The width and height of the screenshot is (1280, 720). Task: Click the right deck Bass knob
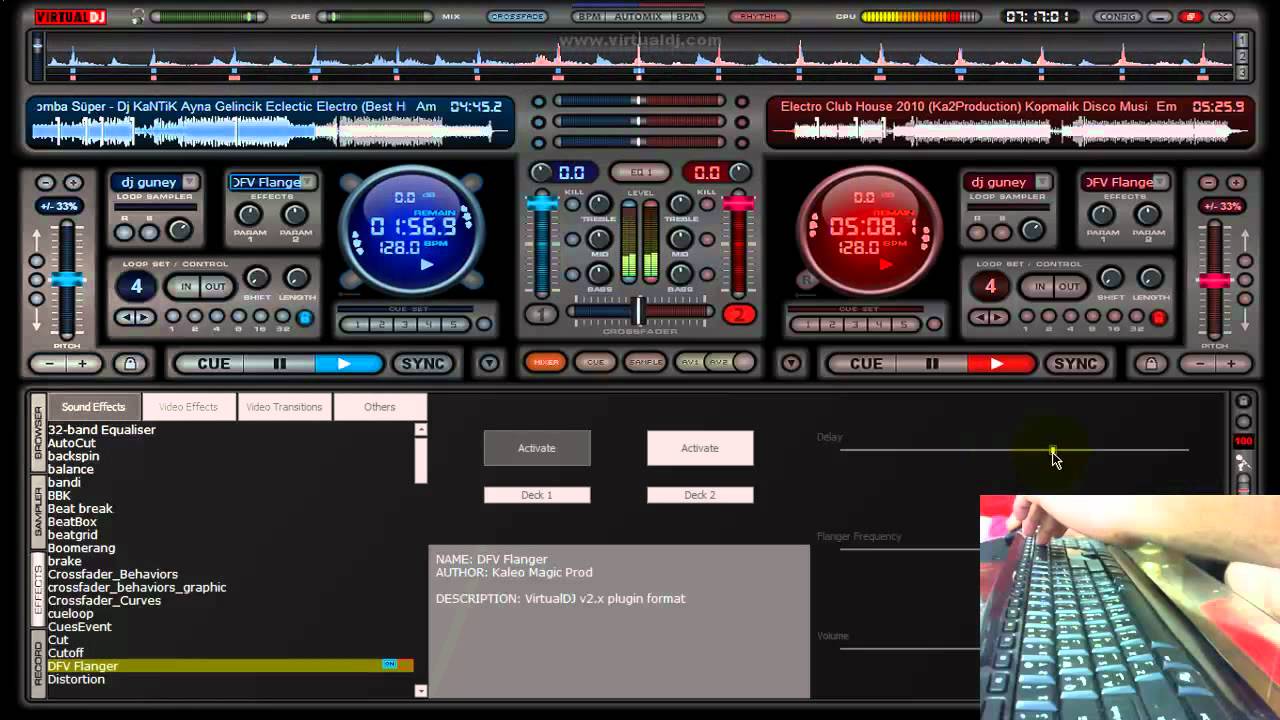[x=680, y=273]
